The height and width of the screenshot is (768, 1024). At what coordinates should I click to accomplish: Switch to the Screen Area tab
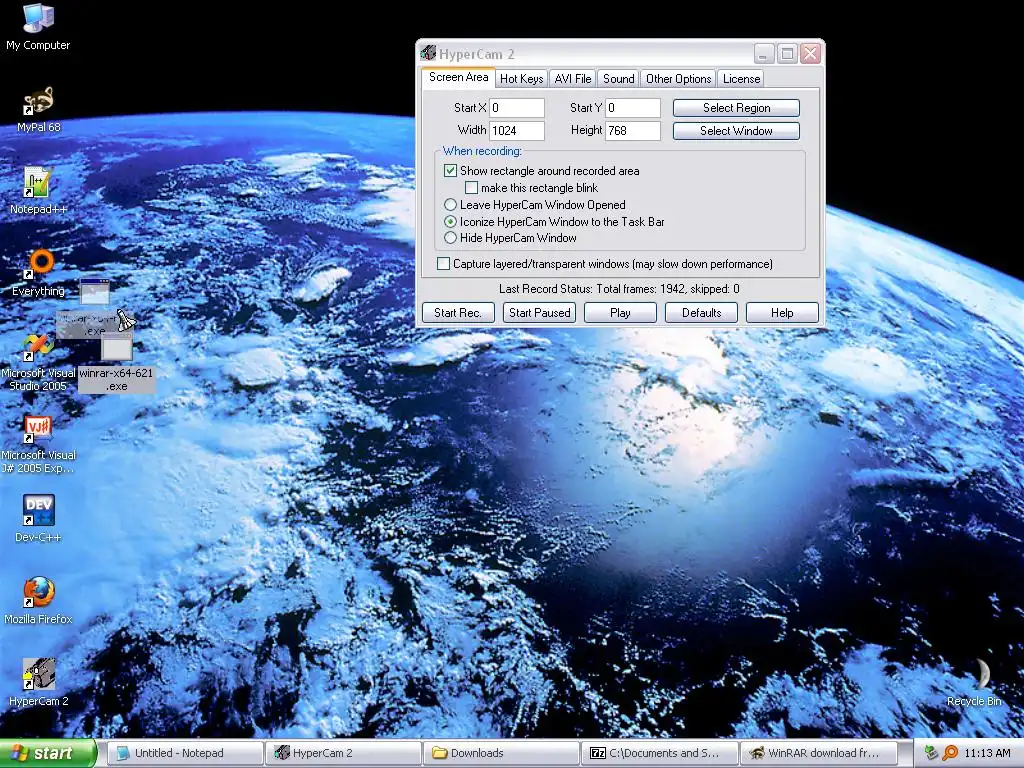458,77
